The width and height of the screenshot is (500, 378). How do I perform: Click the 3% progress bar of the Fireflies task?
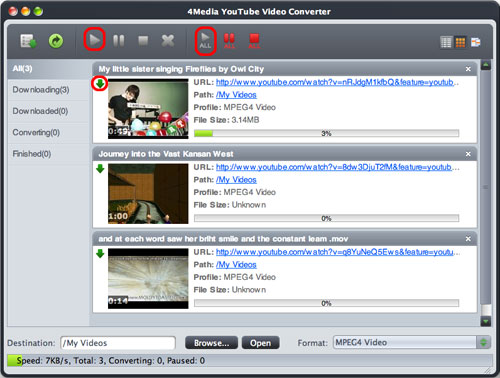(x=327, y=134)
